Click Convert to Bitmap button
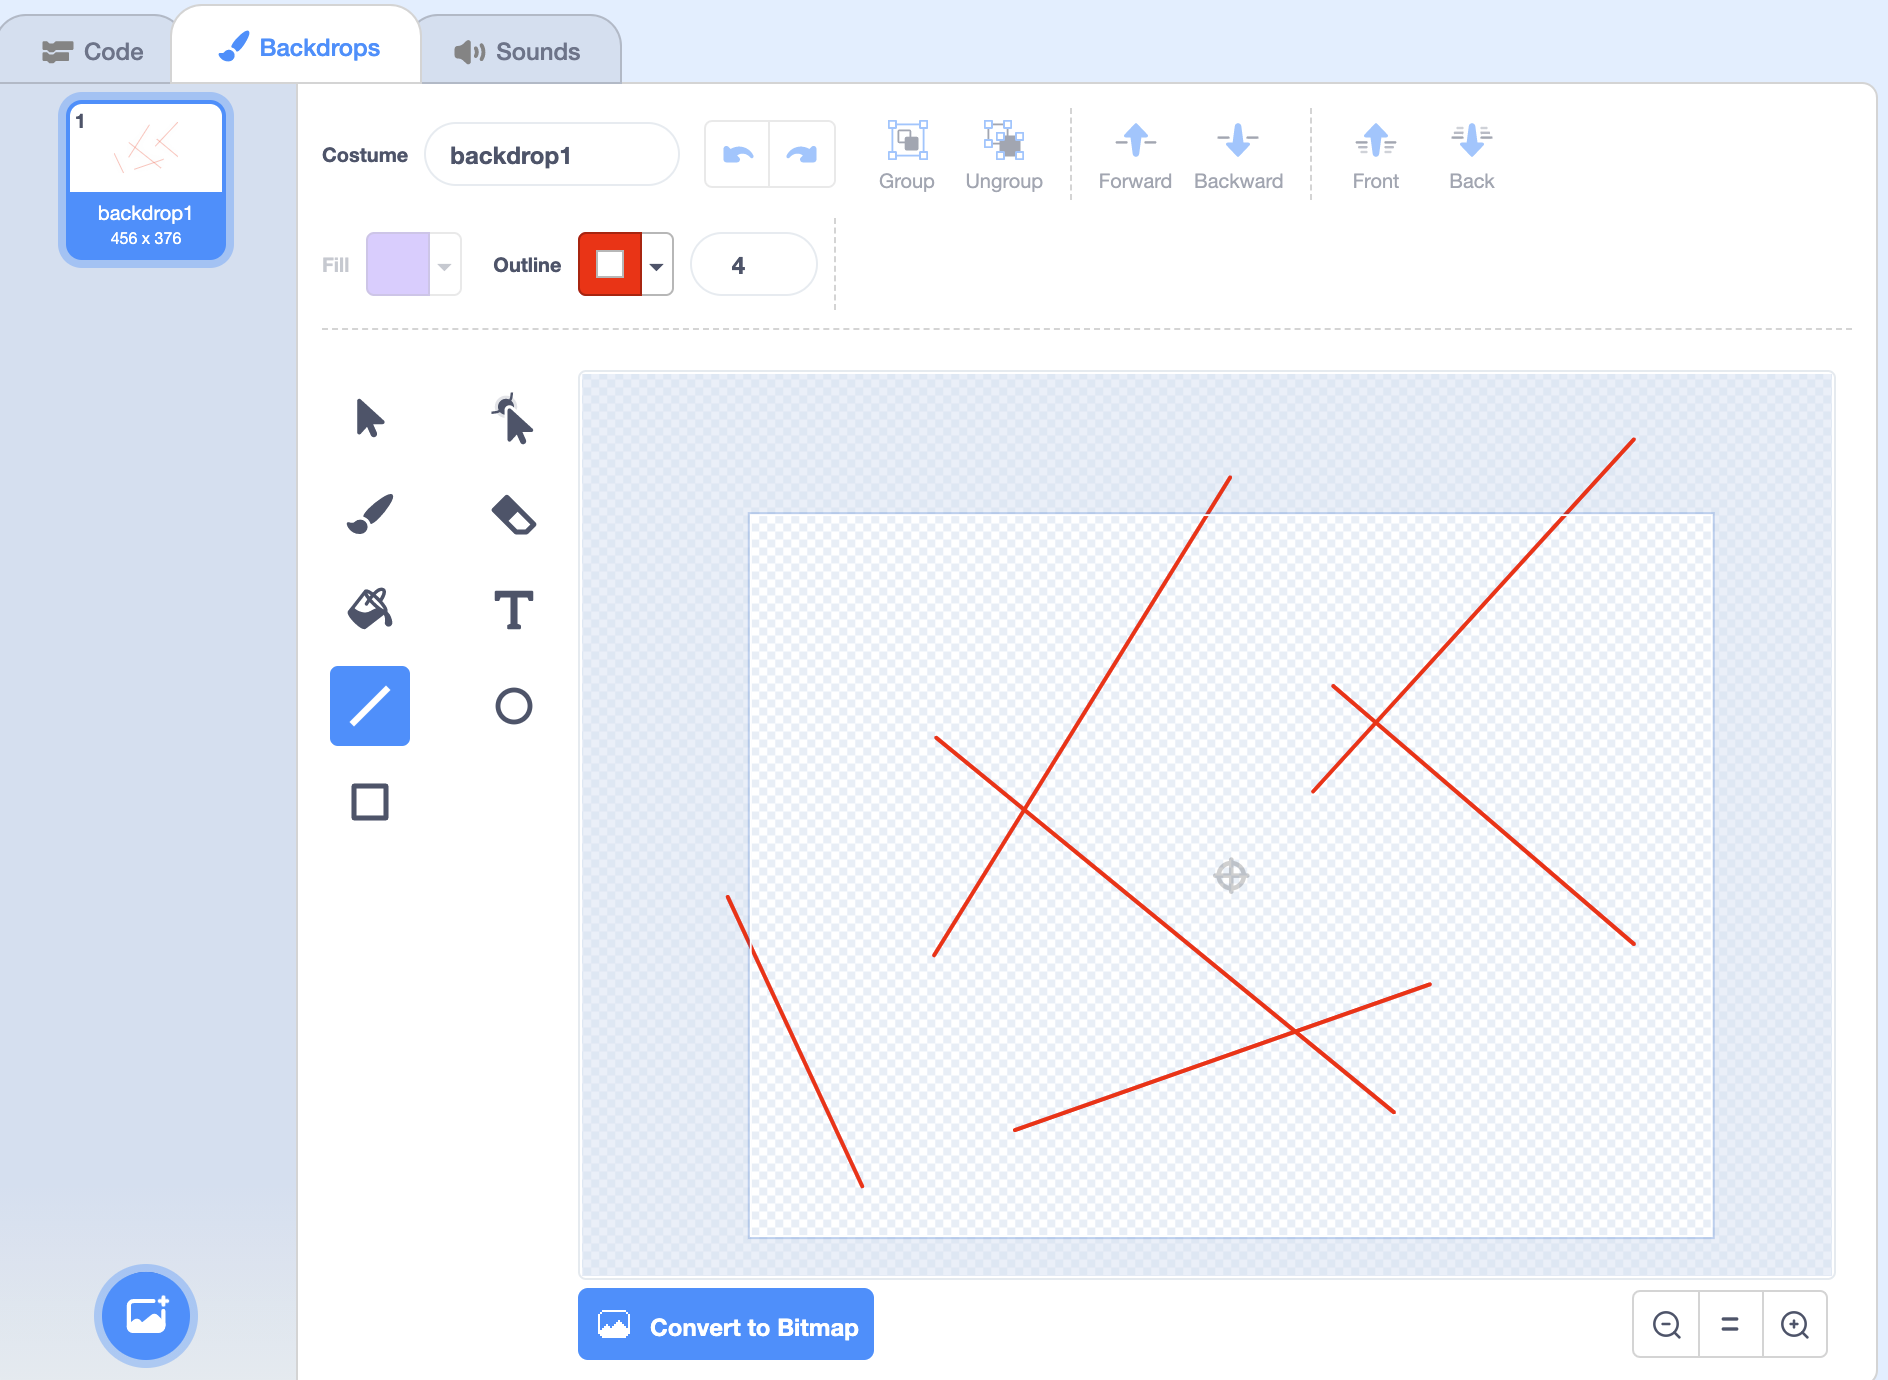This screenshot has width=1888, height=1380. tap(726, 1325)
